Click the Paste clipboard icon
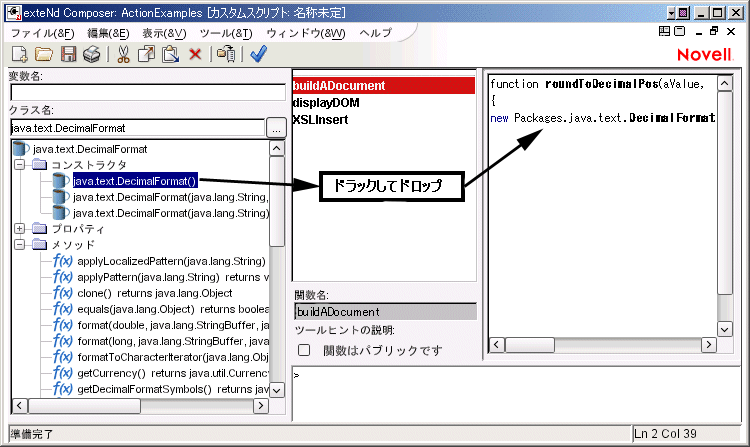 (170, 54)
